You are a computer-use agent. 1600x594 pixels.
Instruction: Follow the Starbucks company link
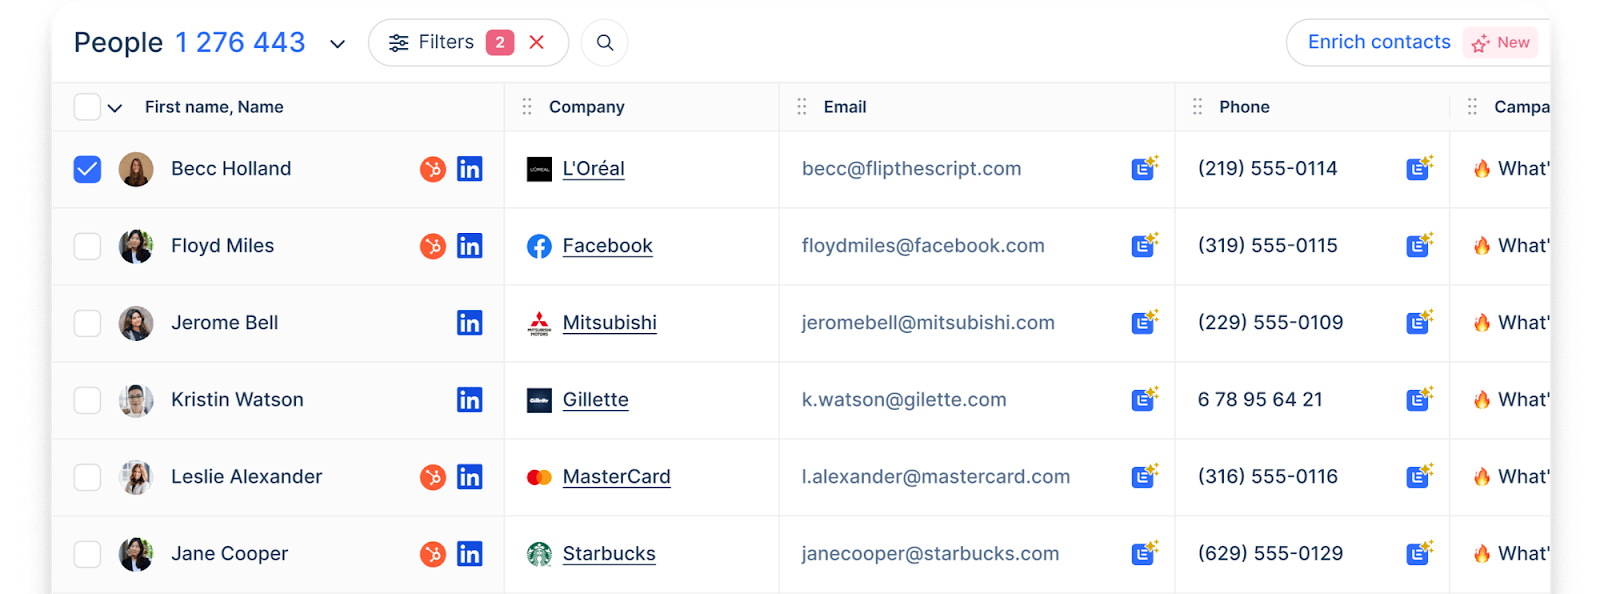(608, 554)
